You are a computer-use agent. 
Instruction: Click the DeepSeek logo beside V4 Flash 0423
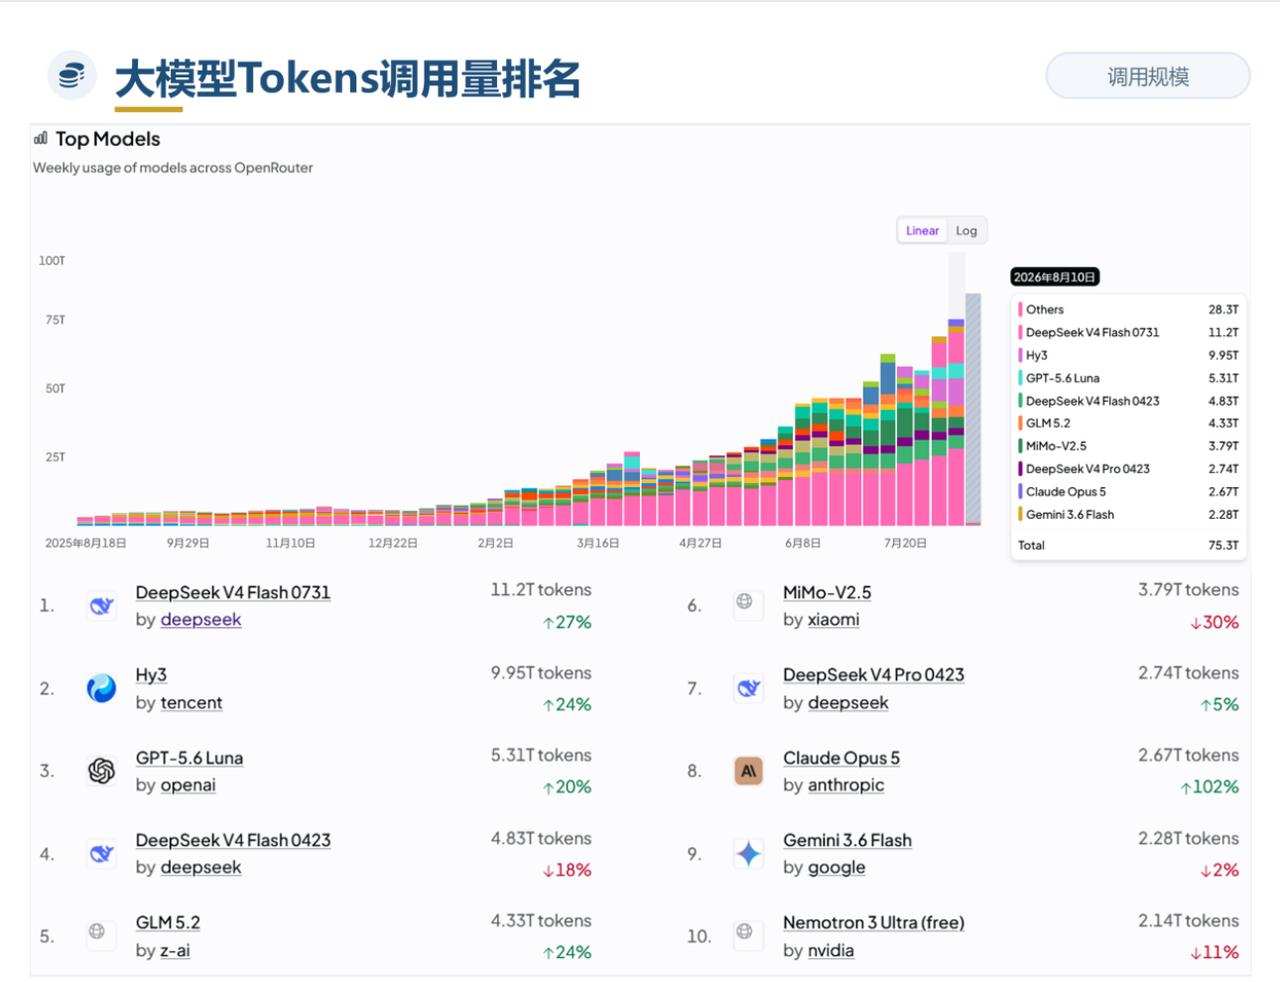click(101, 853)
